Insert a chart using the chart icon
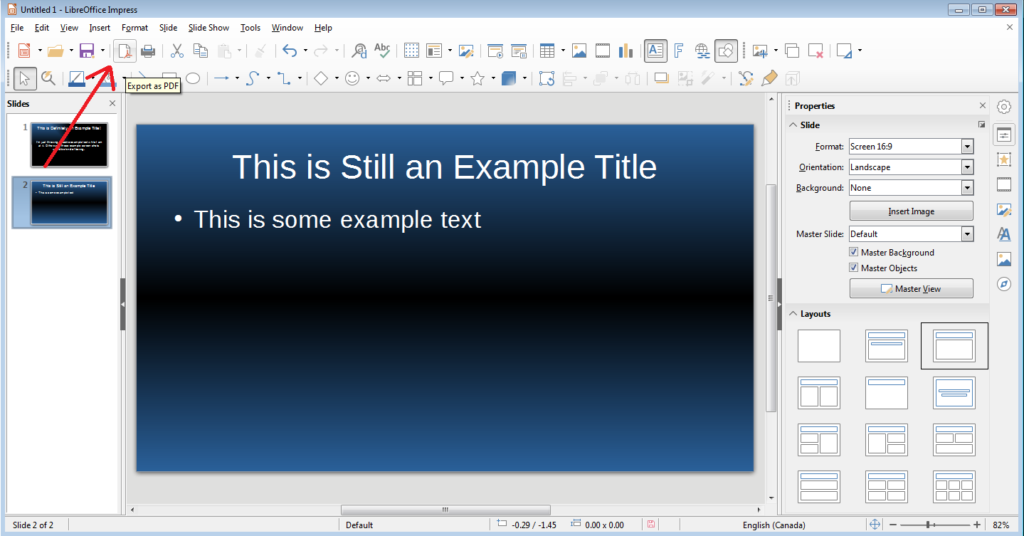1024x536 pixels. coord(627,50)
